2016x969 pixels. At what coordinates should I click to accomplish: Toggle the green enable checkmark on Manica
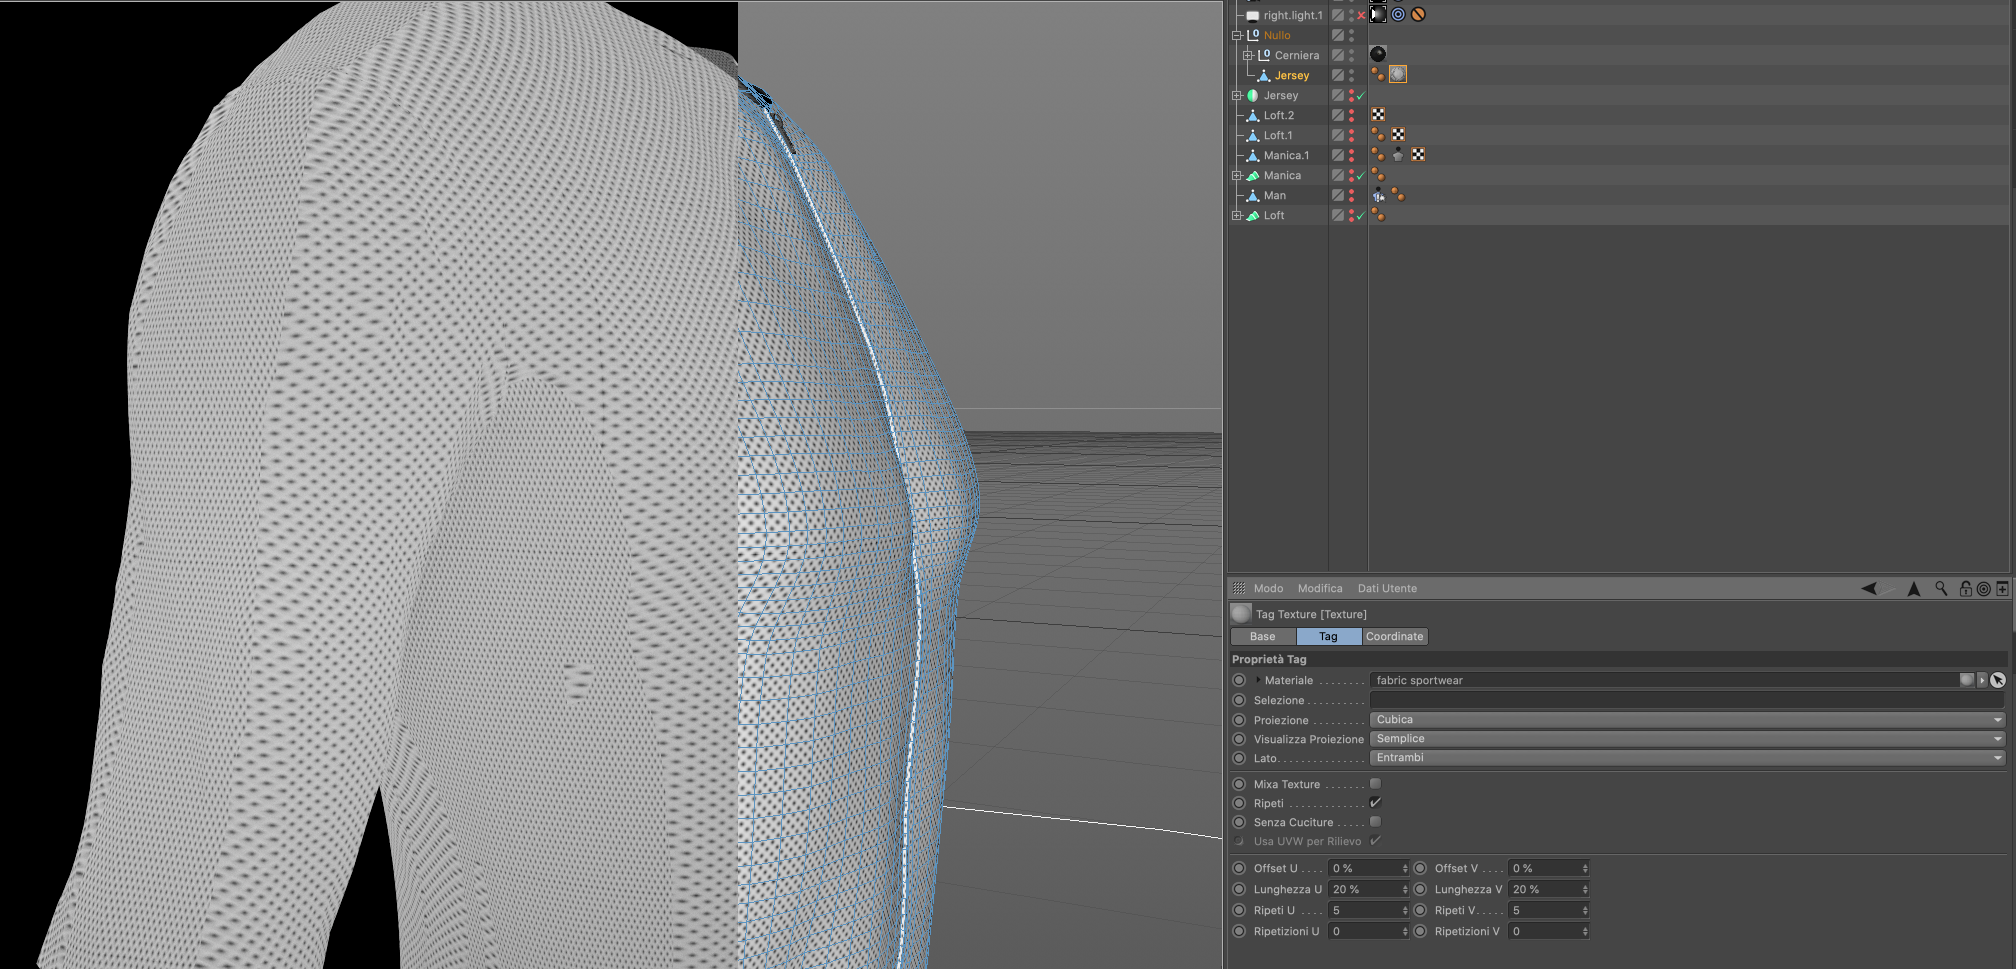pos(1361,175)
